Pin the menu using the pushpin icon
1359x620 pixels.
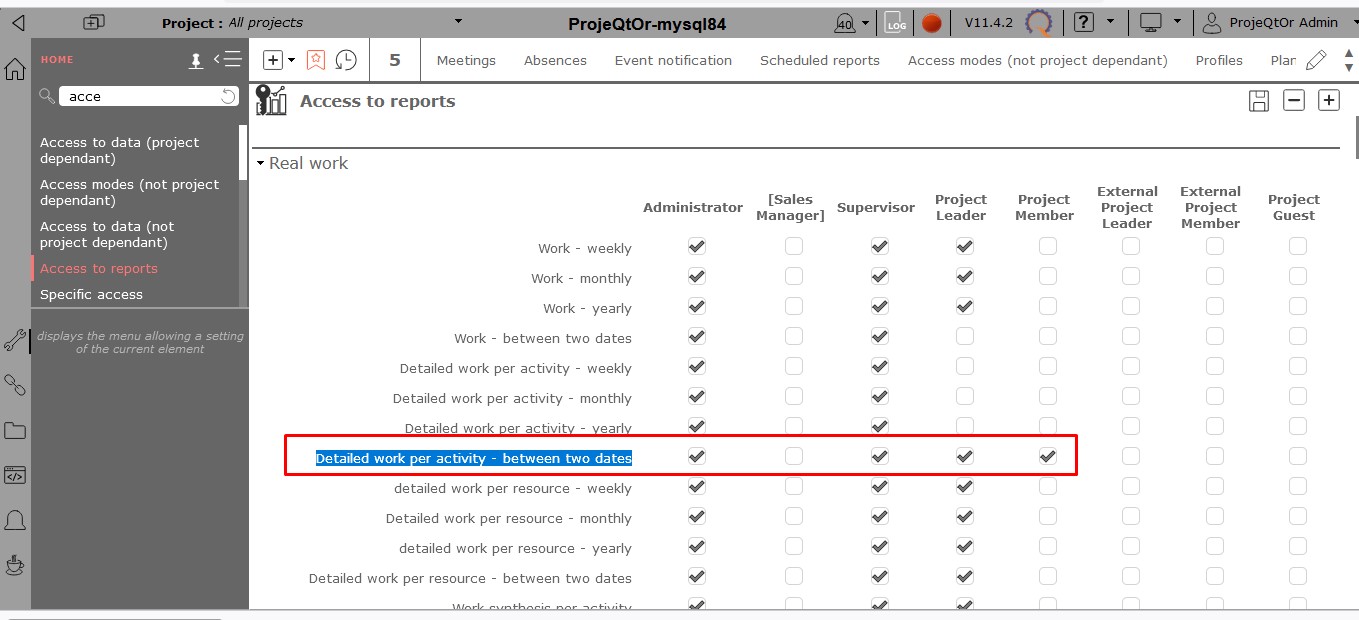[196, 61]
